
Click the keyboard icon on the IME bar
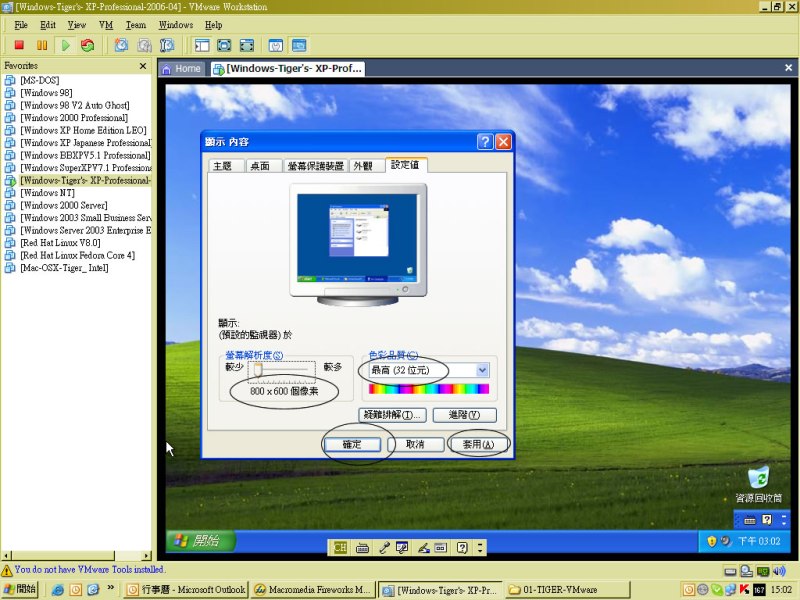pyautogui.click(x=362, y=548)
